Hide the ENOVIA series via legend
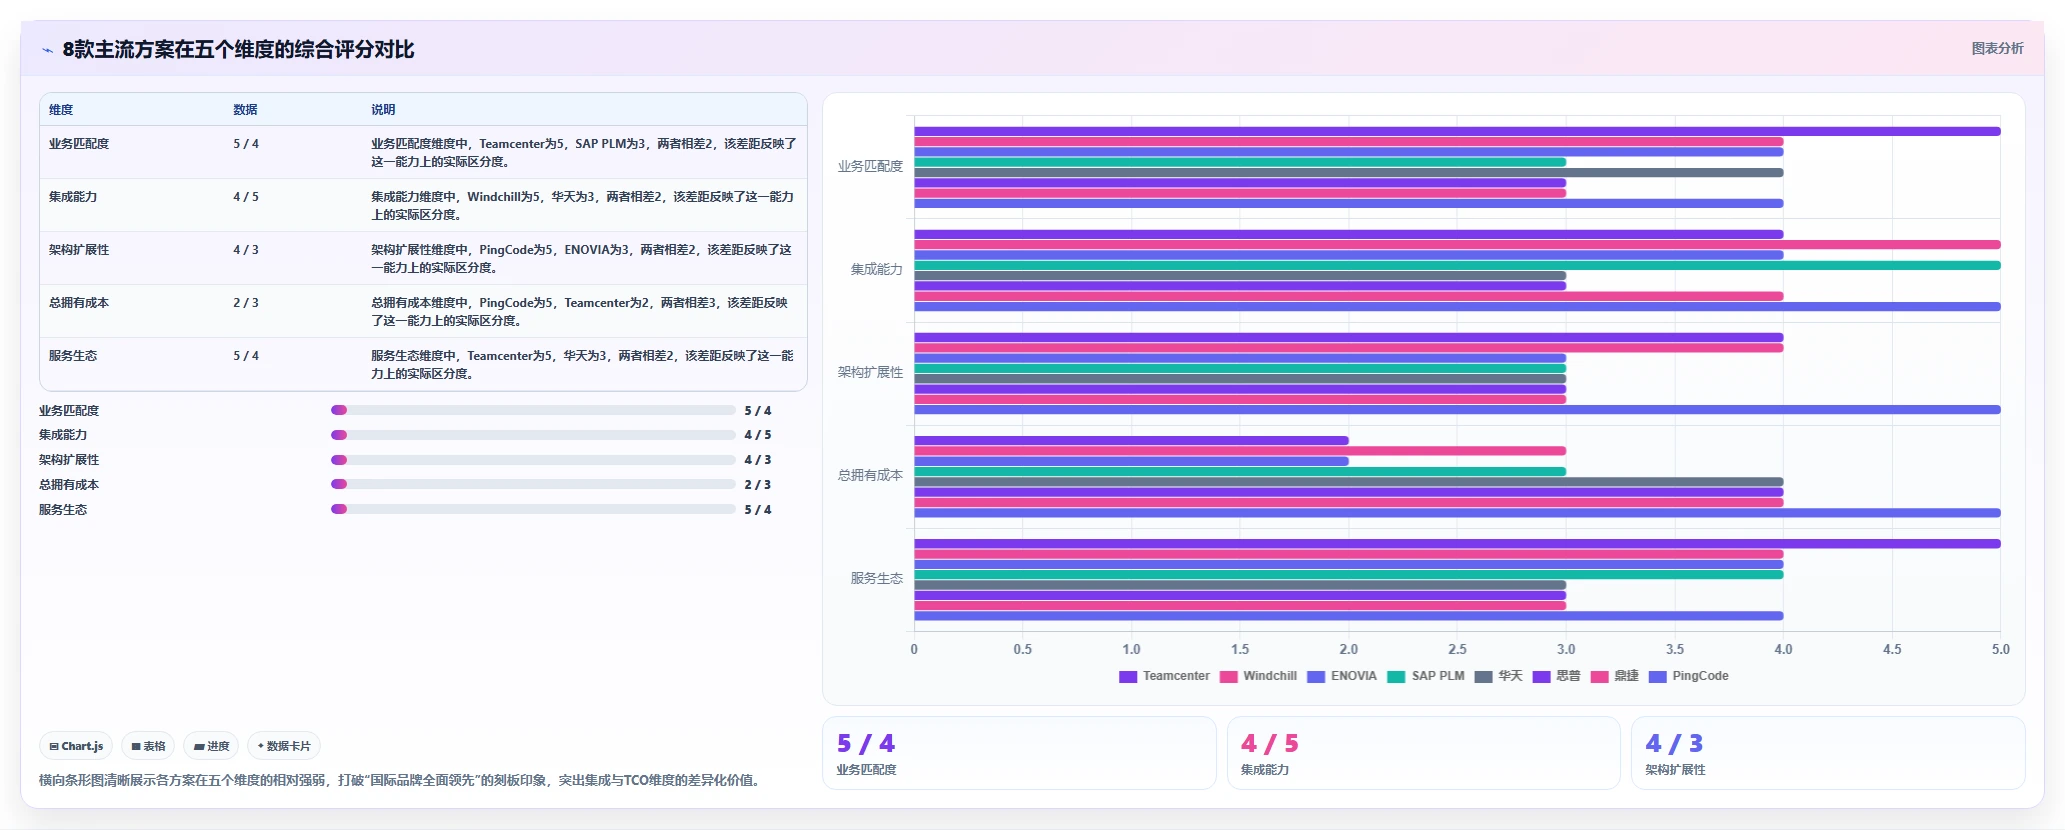 click(1342, 676)
